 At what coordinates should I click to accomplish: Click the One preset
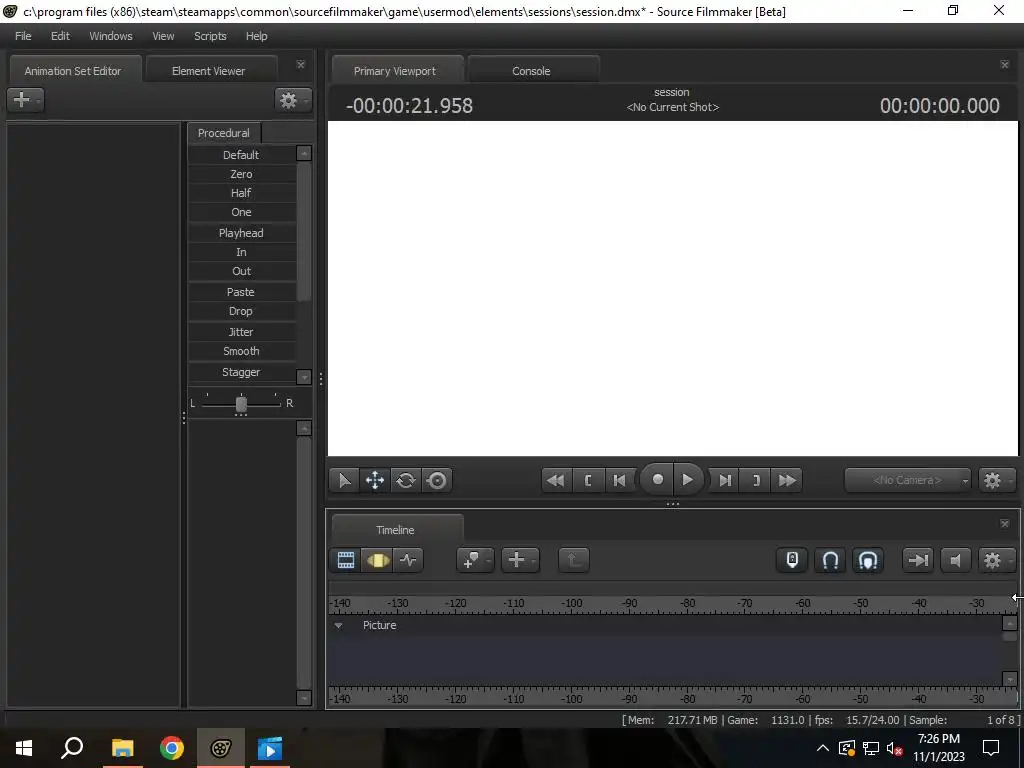[x=241, y=212]
